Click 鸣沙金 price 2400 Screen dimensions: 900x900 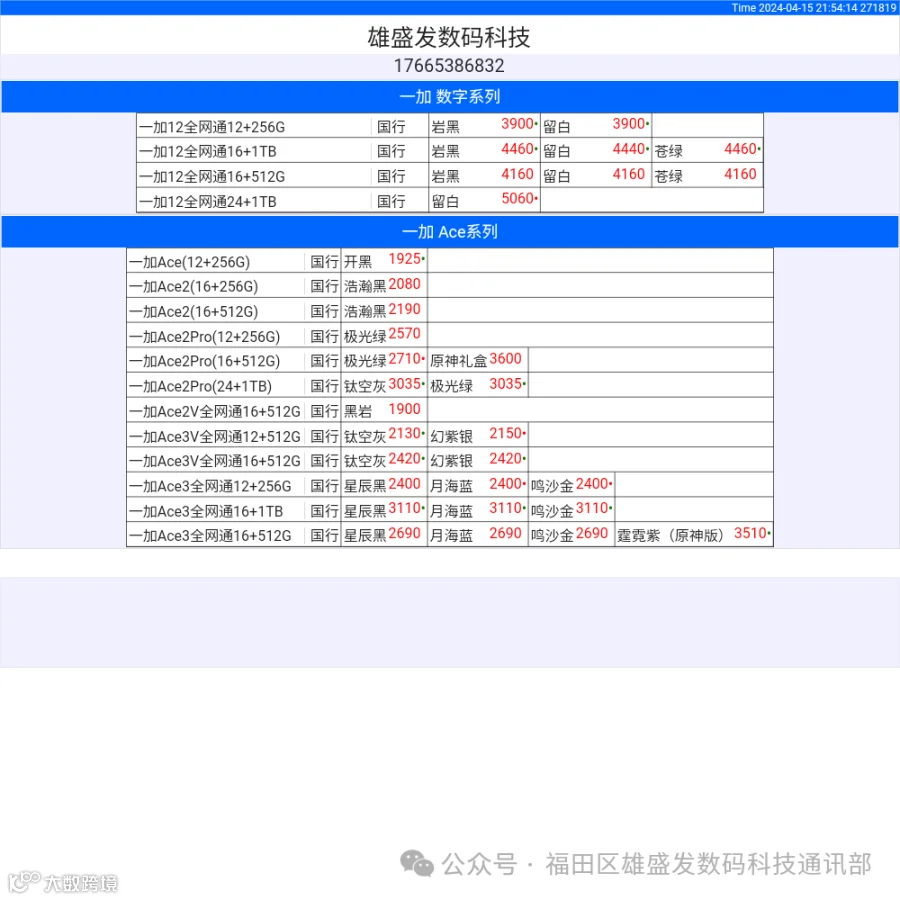click(x=592, y=484)
